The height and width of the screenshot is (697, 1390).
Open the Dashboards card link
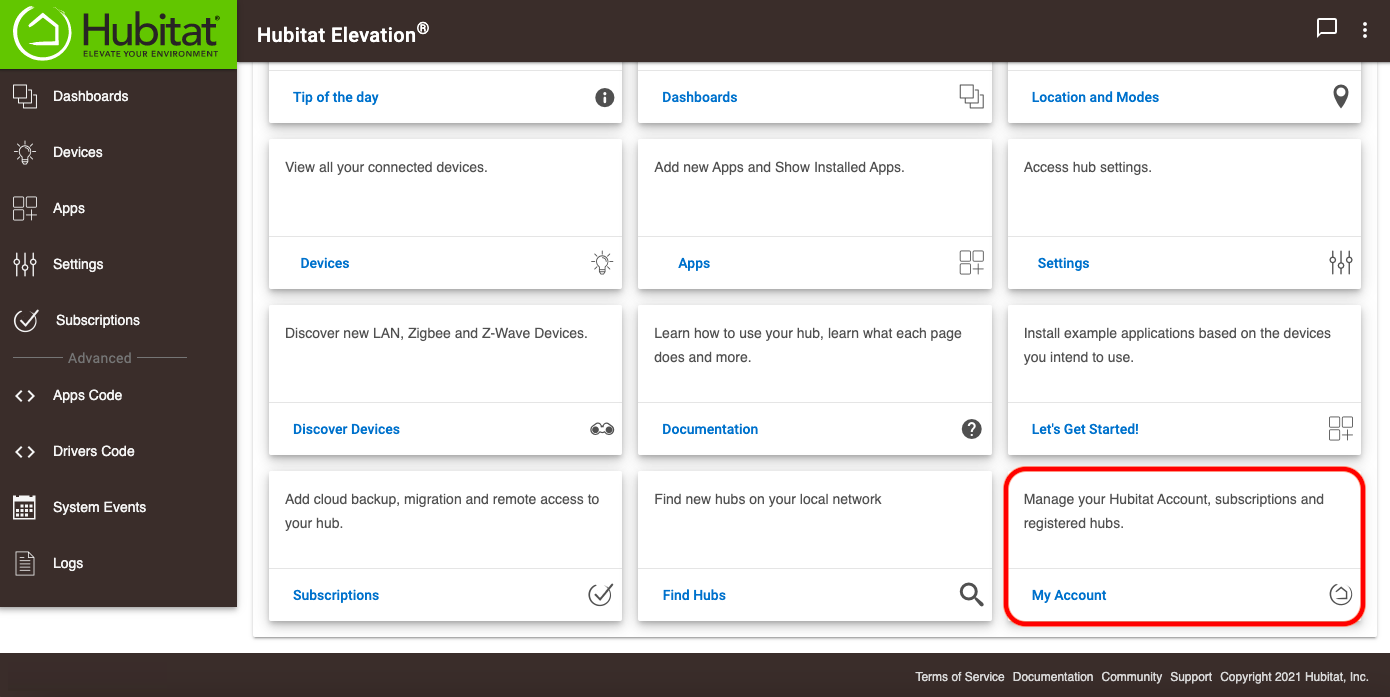coord(699,97)
